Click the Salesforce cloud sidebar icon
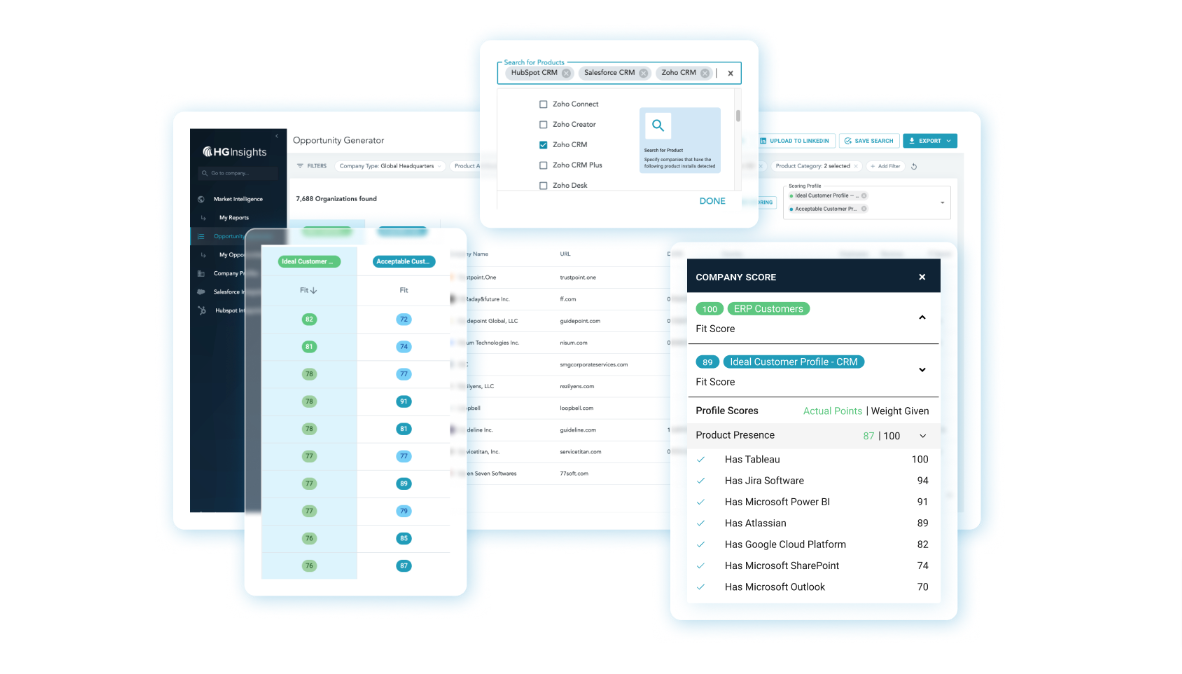The width and height of the screenshot is (1182, 674). (201, 292)
